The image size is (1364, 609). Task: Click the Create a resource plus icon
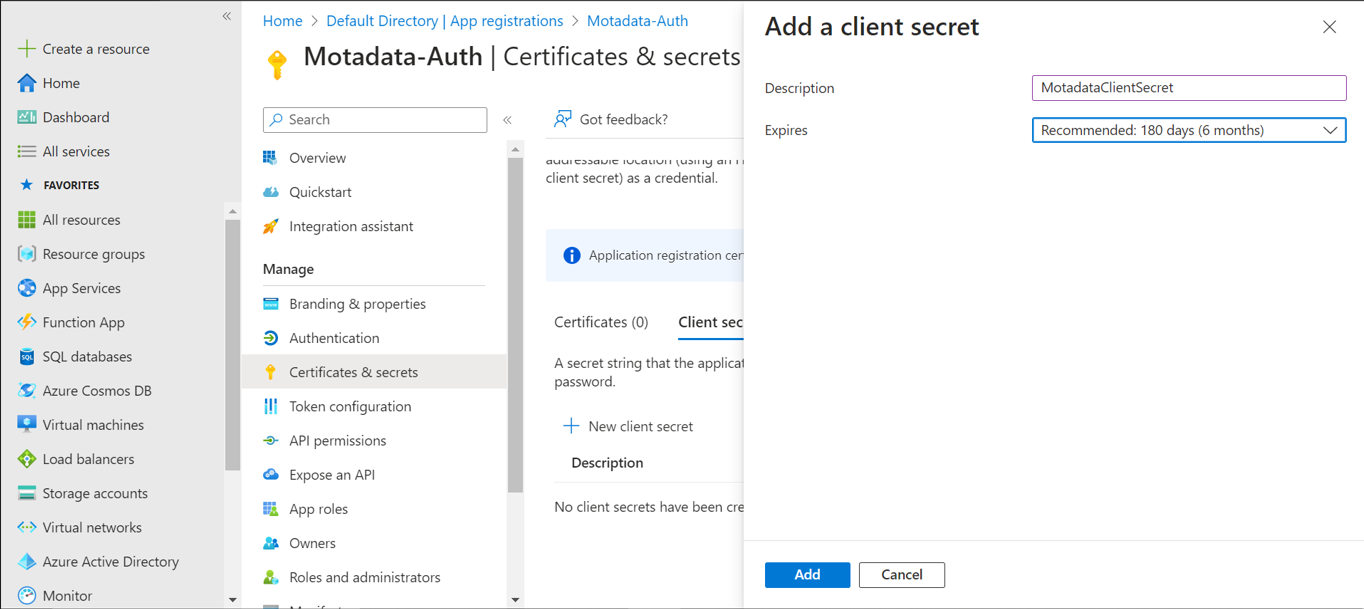tap(27, 48)
